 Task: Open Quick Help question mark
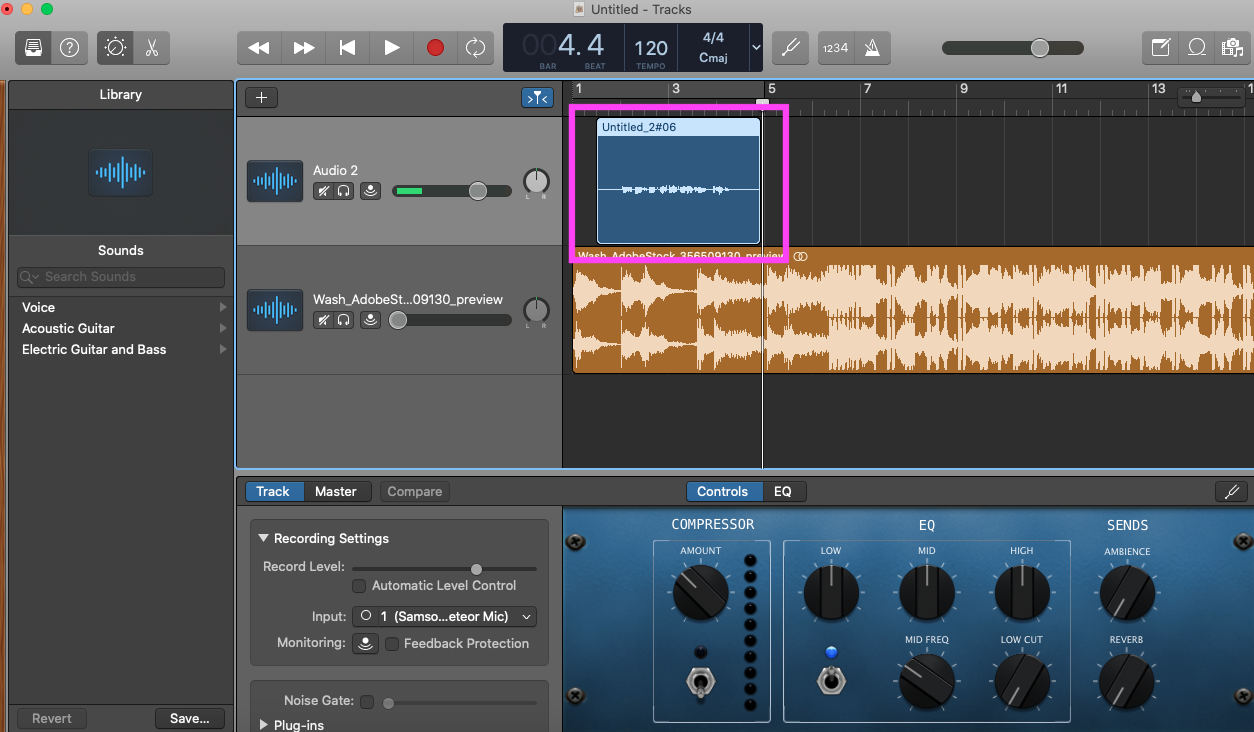[x=69, y=47]
